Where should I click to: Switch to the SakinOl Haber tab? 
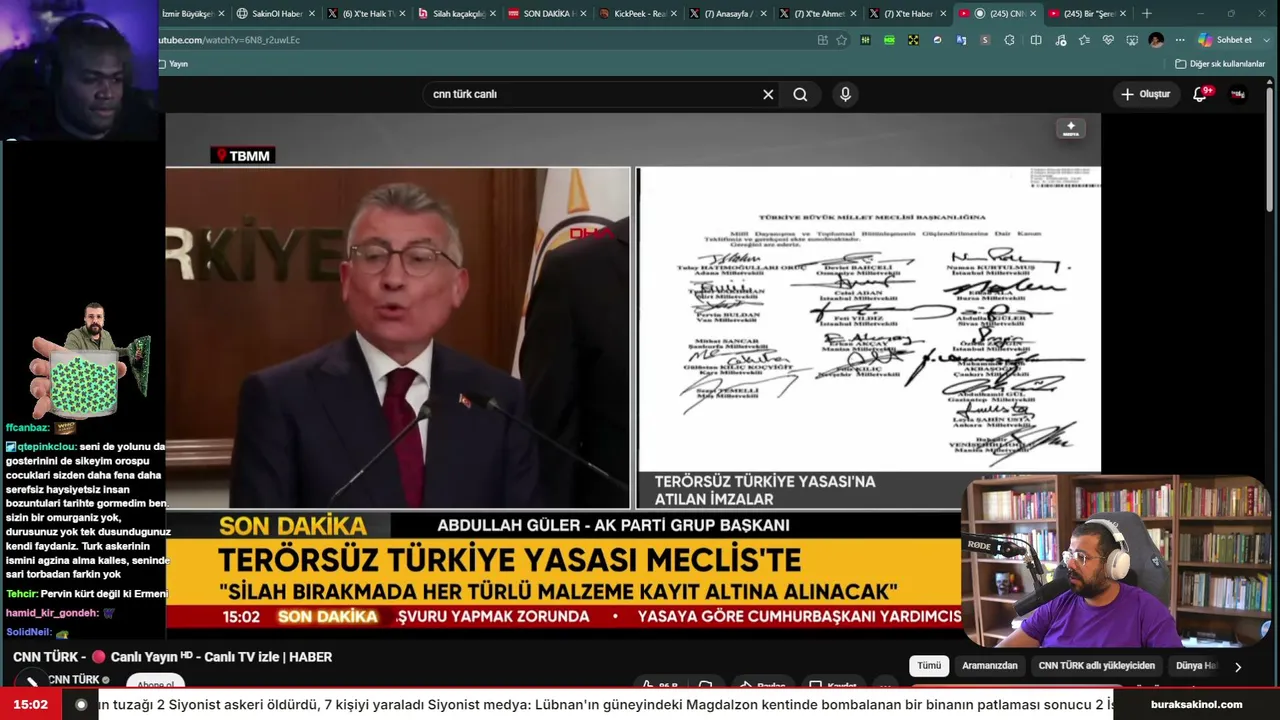point(275,14)
